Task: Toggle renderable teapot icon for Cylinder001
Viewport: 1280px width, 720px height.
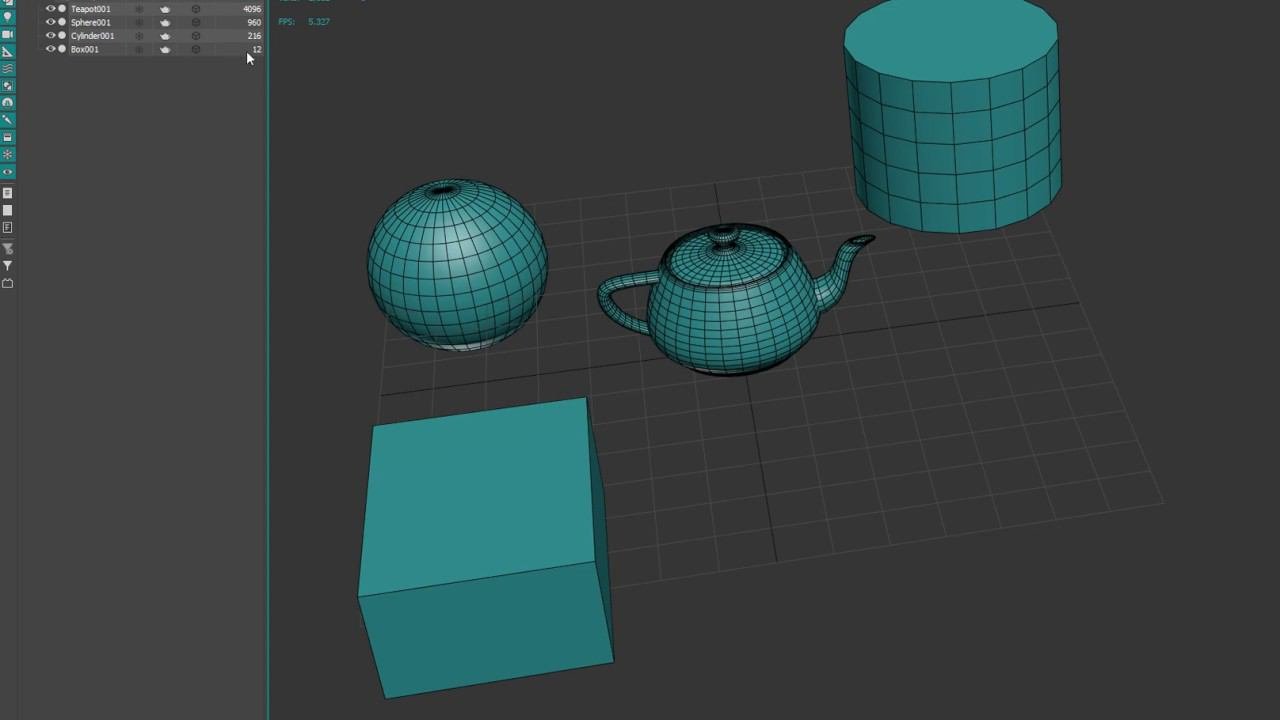Action: [165, 36]
